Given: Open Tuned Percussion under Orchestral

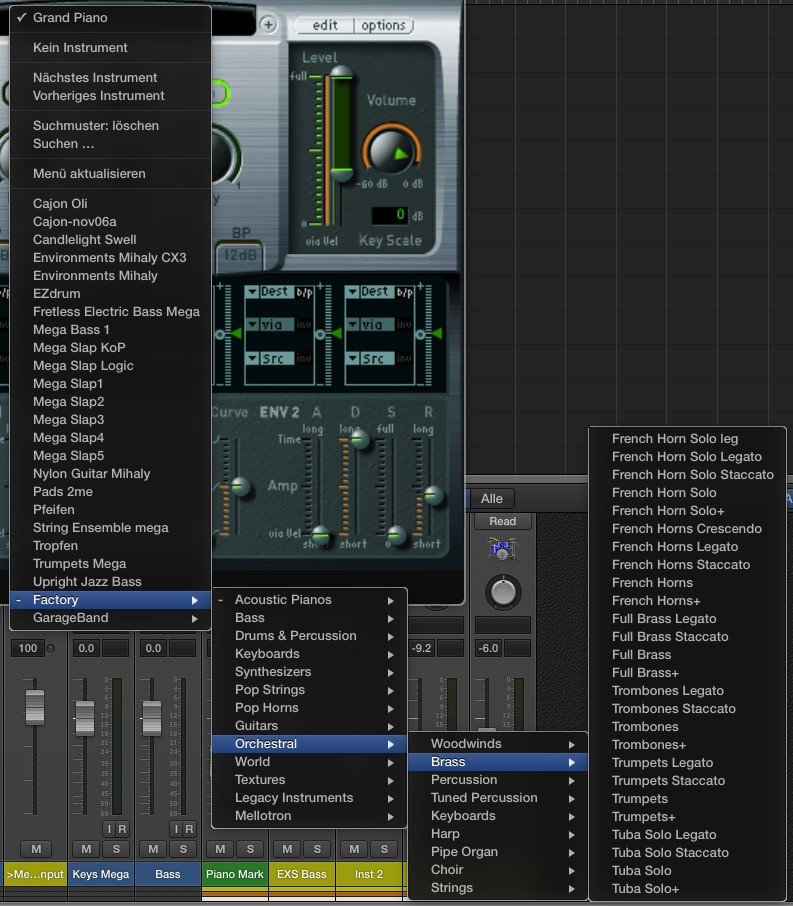Looking at the screenshot, I should (498, 797).
